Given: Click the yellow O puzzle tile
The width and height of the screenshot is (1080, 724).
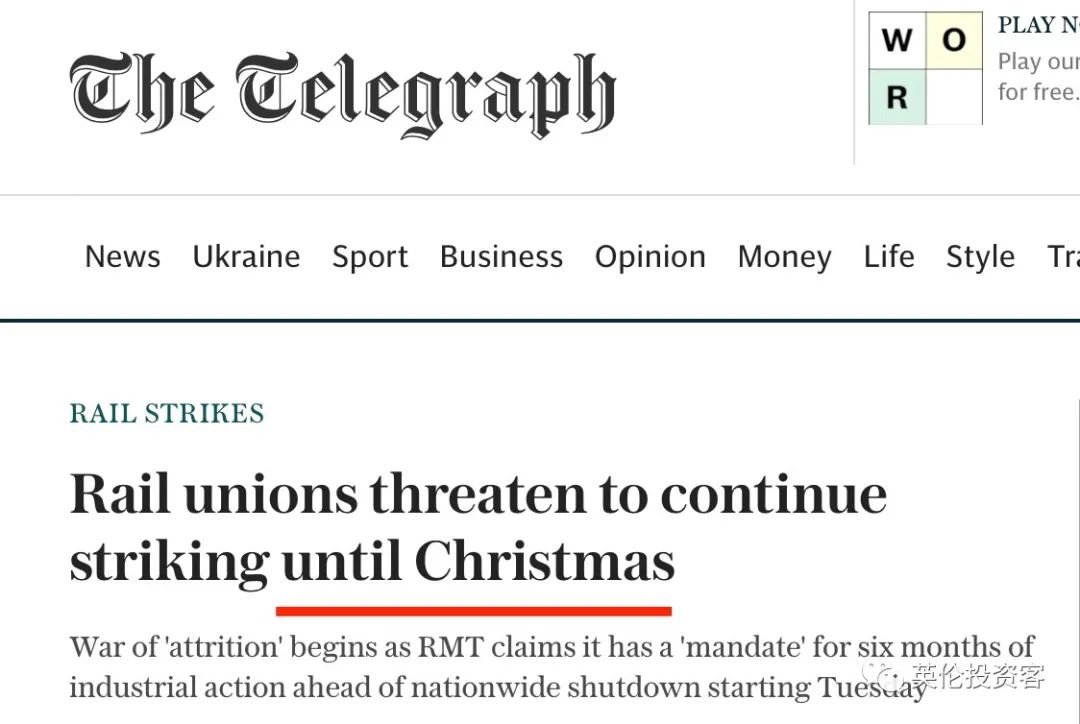Looking at the screenshot, I should 954,41.
